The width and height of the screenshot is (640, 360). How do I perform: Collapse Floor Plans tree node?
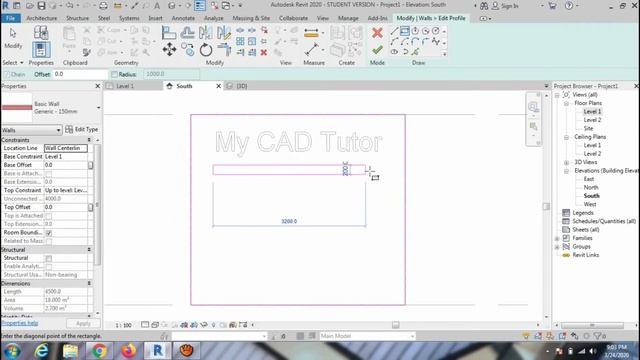(x=567, y=103)
